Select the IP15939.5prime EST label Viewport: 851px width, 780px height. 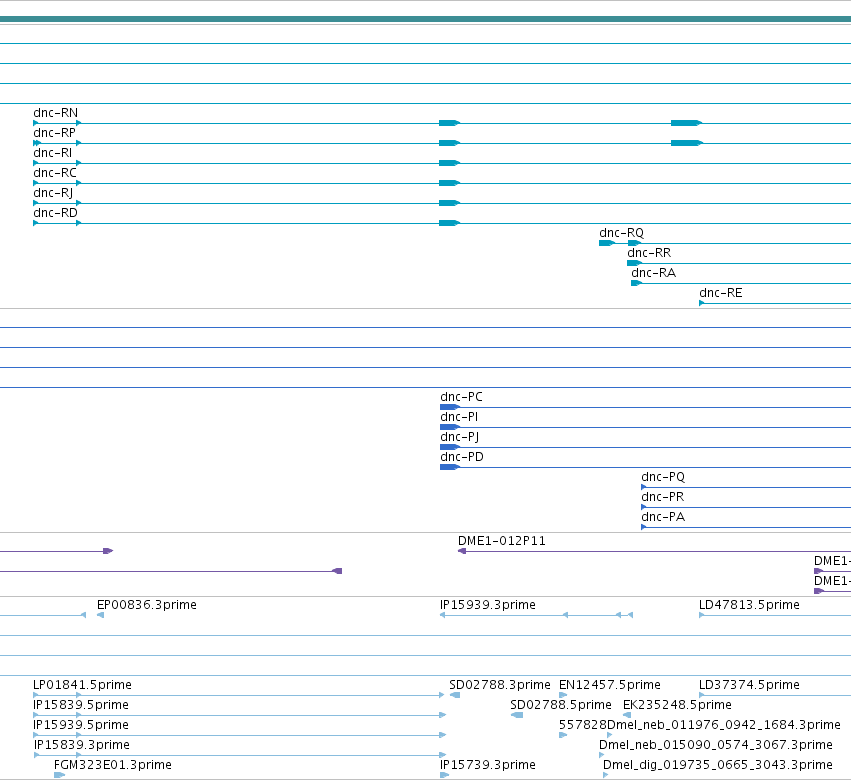[81, 725]
